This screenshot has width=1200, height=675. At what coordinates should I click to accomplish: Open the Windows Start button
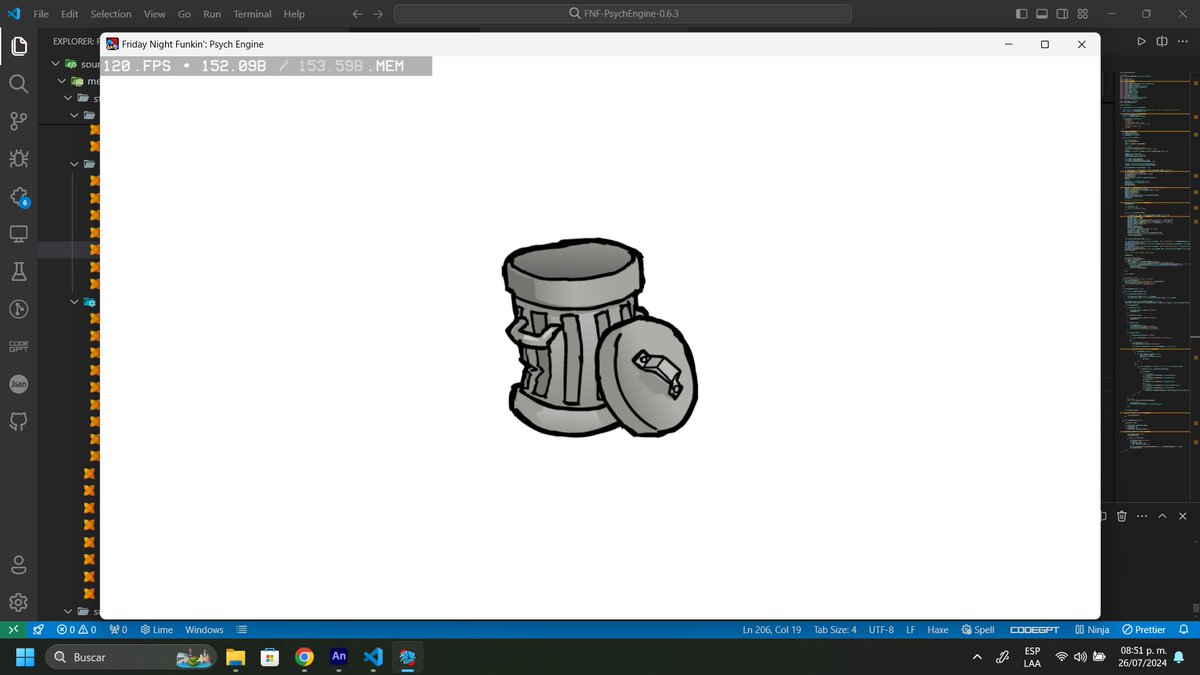(25, 657)
